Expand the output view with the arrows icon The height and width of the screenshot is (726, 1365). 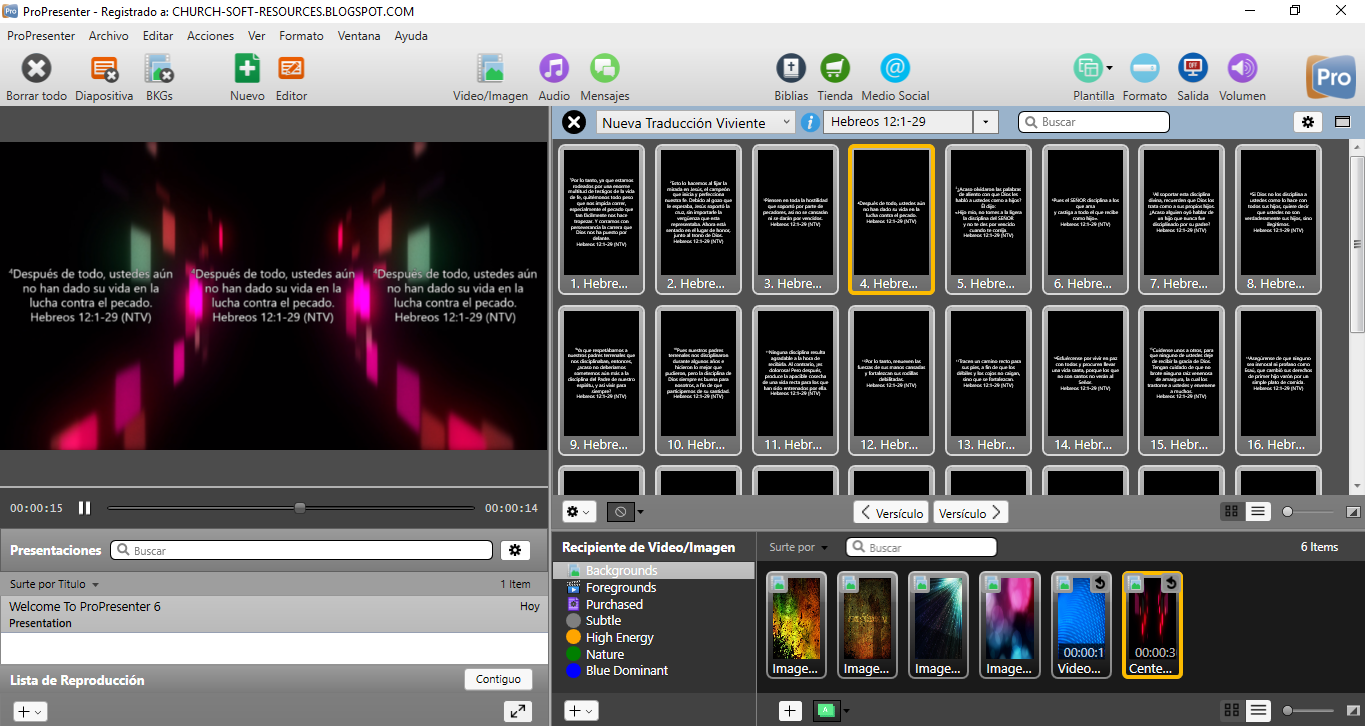(x=518, y=711)
